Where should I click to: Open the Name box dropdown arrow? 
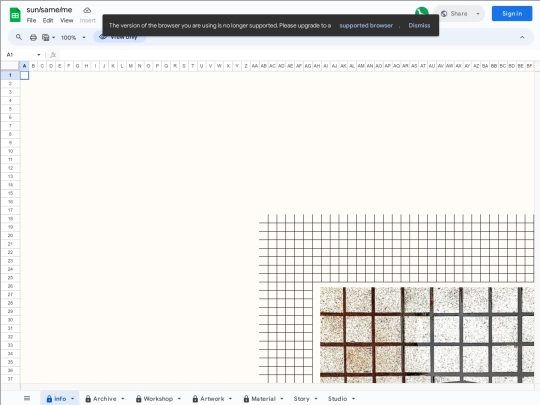pos(39,54)
